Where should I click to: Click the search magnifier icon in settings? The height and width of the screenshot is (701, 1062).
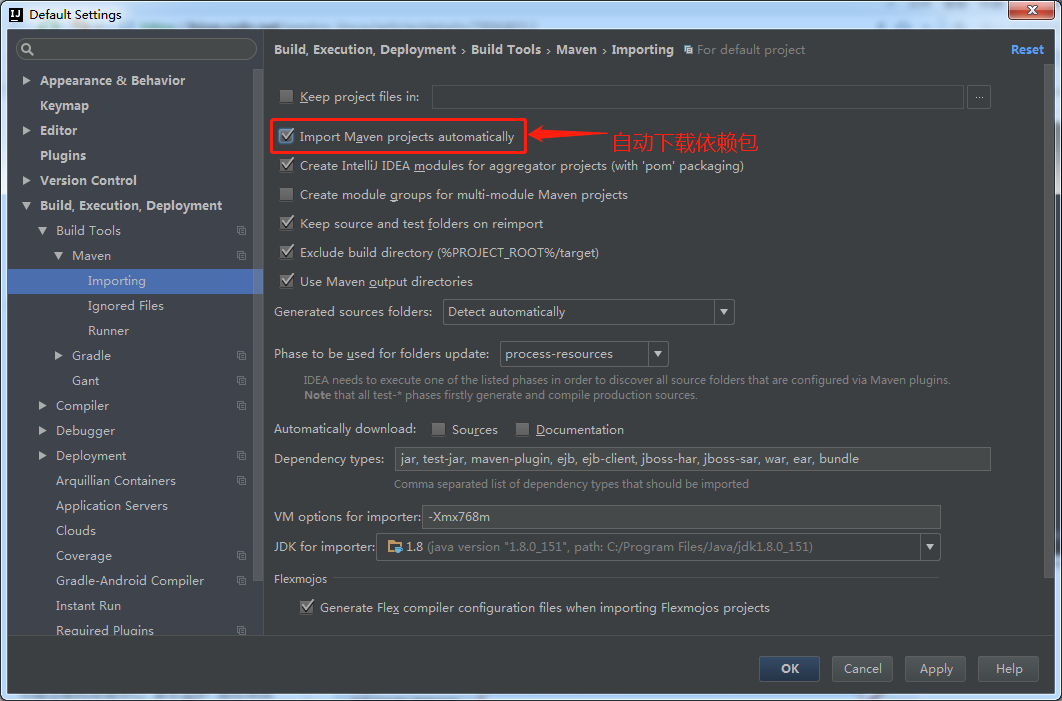[27, 49]
